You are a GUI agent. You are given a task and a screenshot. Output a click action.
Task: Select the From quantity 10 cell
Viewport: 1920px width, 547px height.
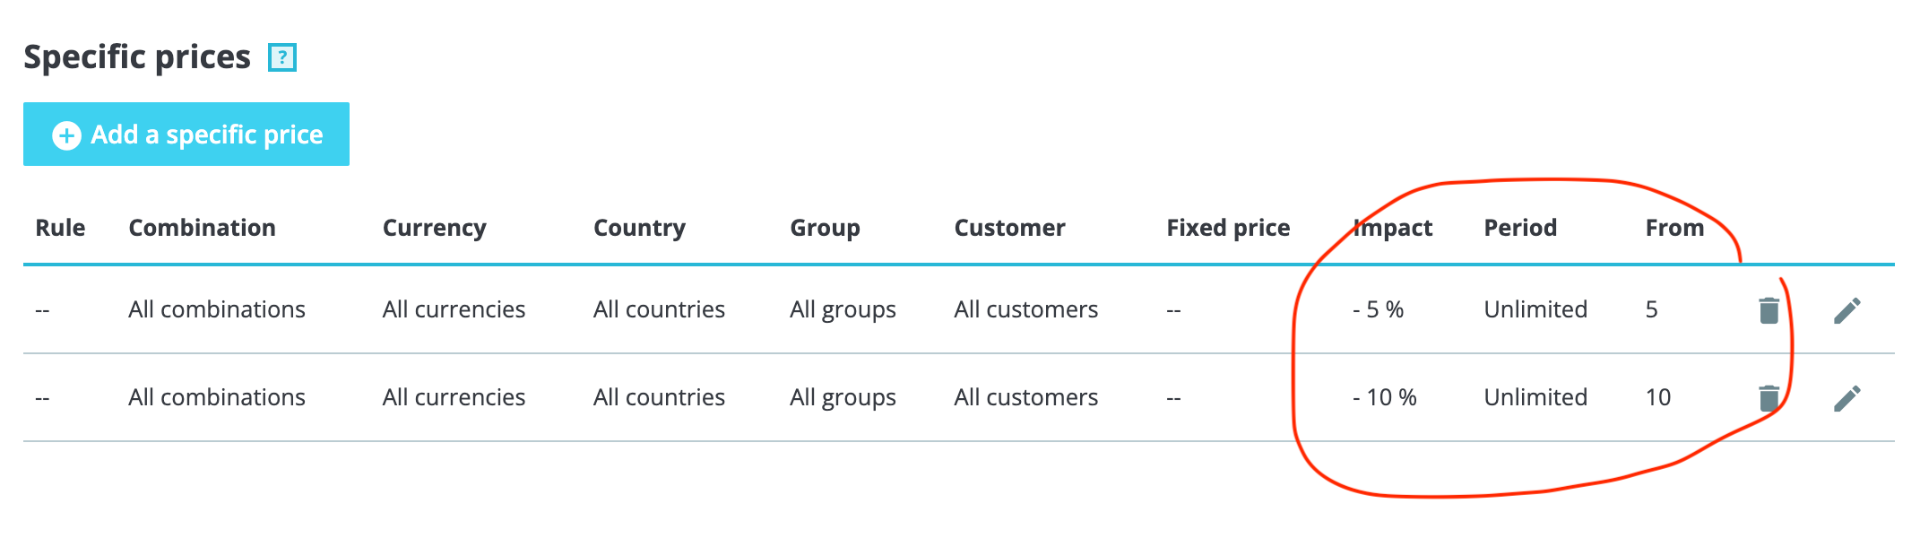[x=1658, y=398]
